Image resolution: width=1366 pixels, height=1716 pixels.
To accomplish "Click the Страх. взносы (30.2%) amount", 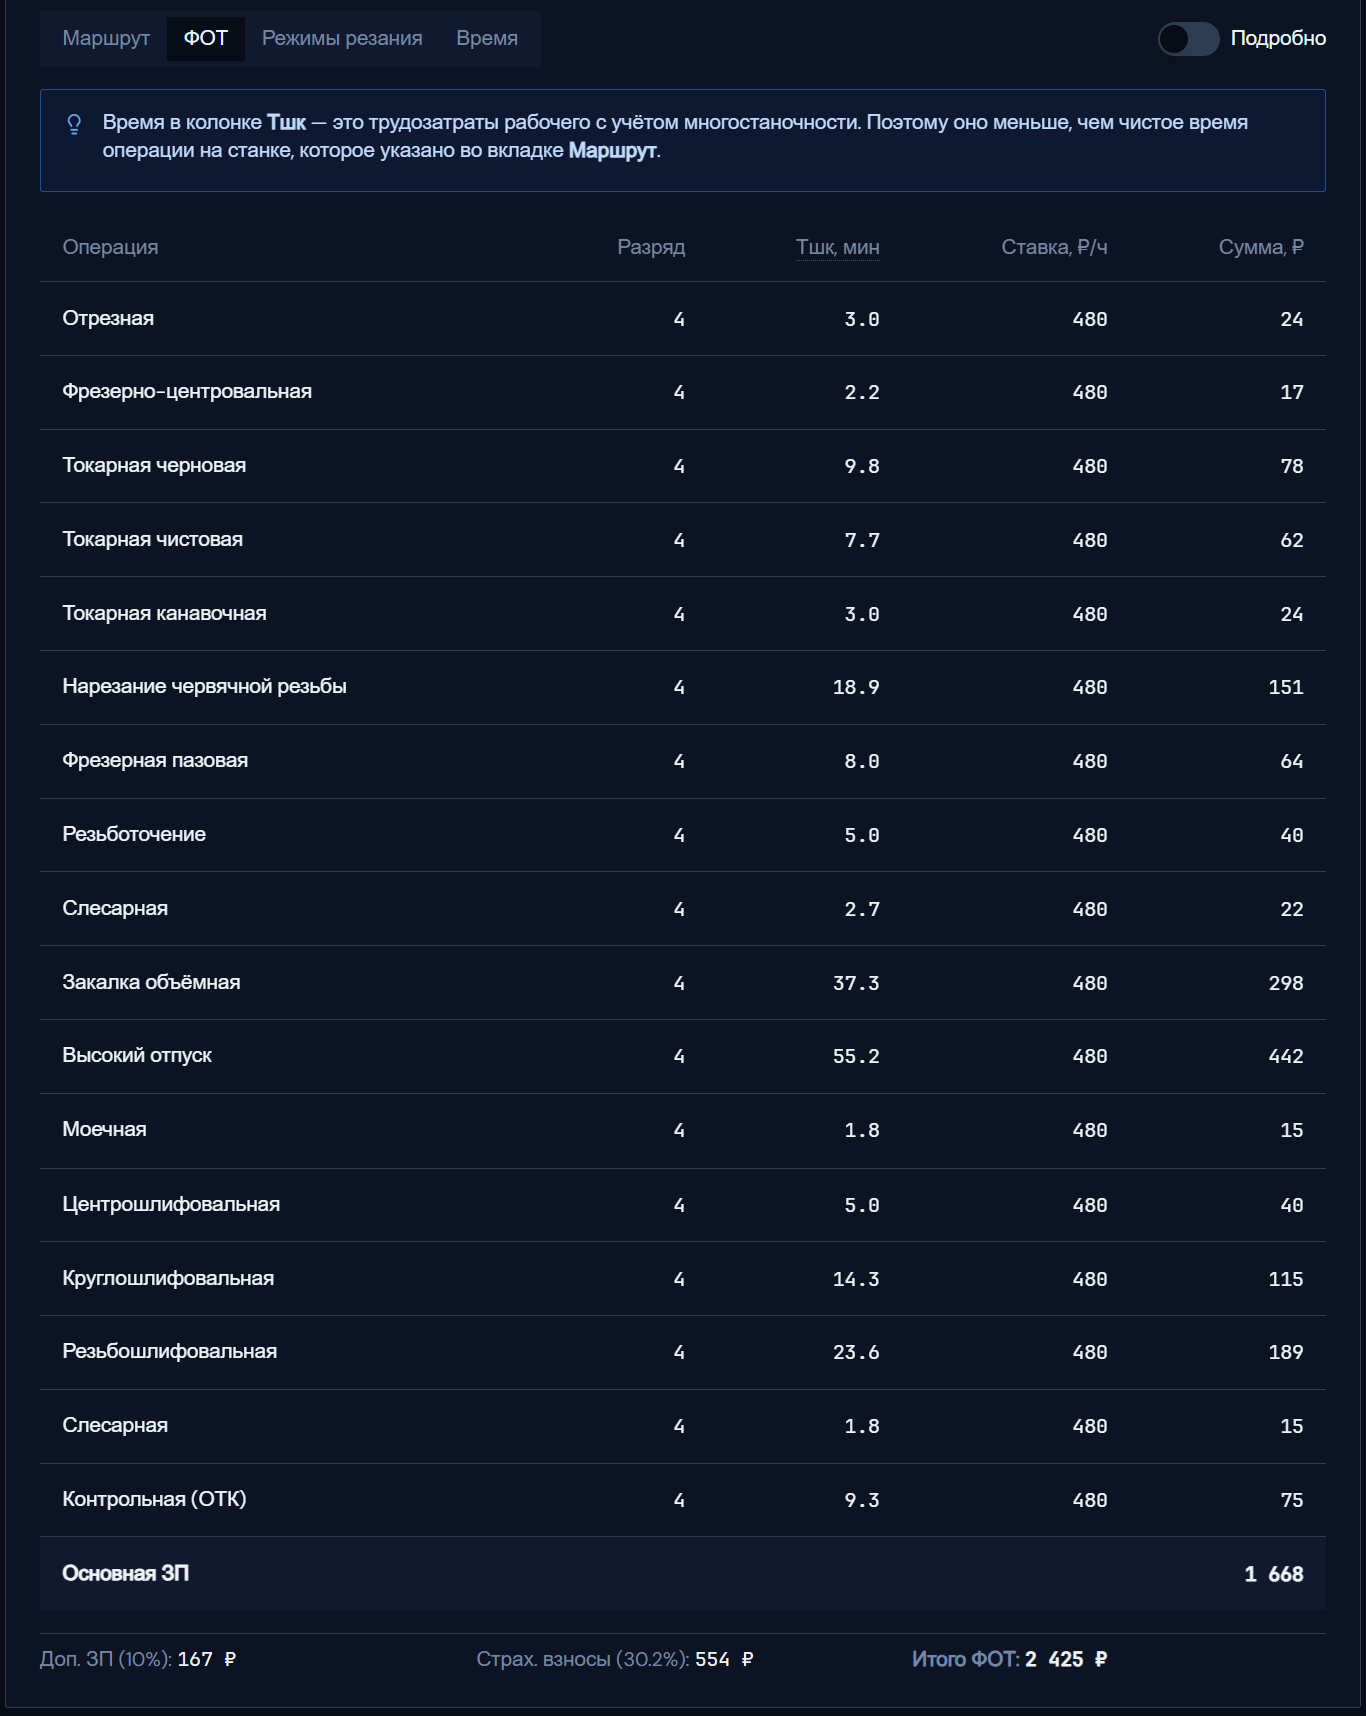I will pos(724,1660).
